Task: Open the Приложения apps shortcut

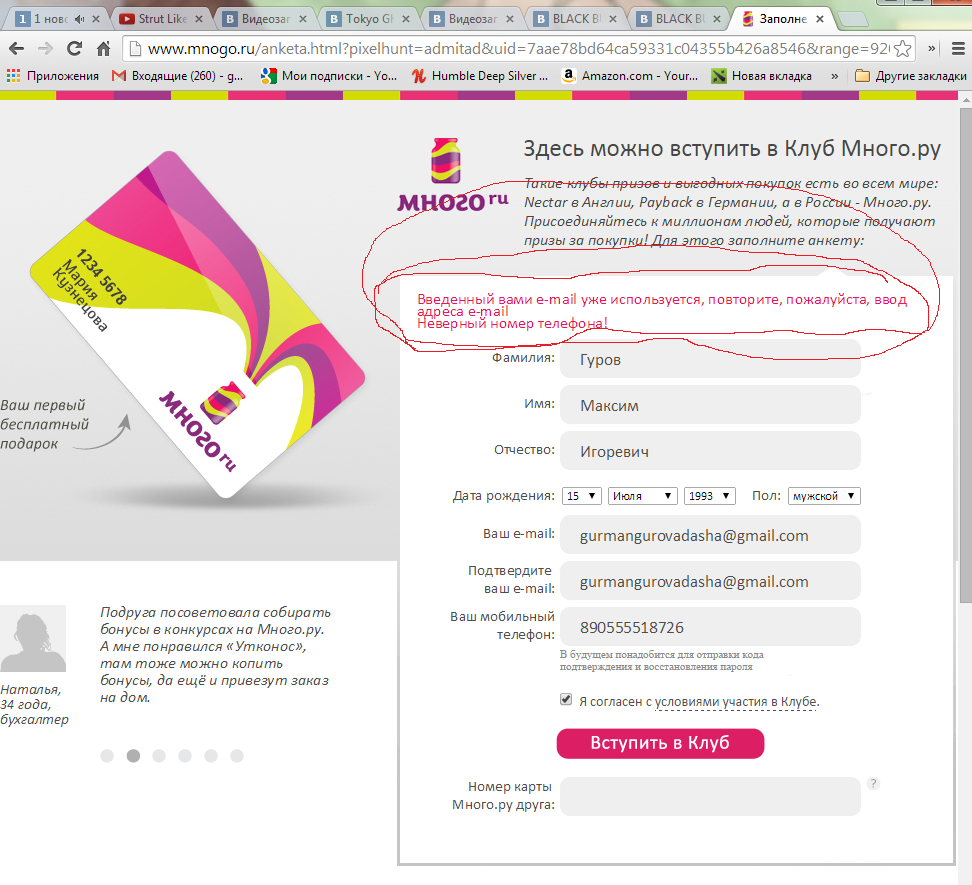Action: 53,76
